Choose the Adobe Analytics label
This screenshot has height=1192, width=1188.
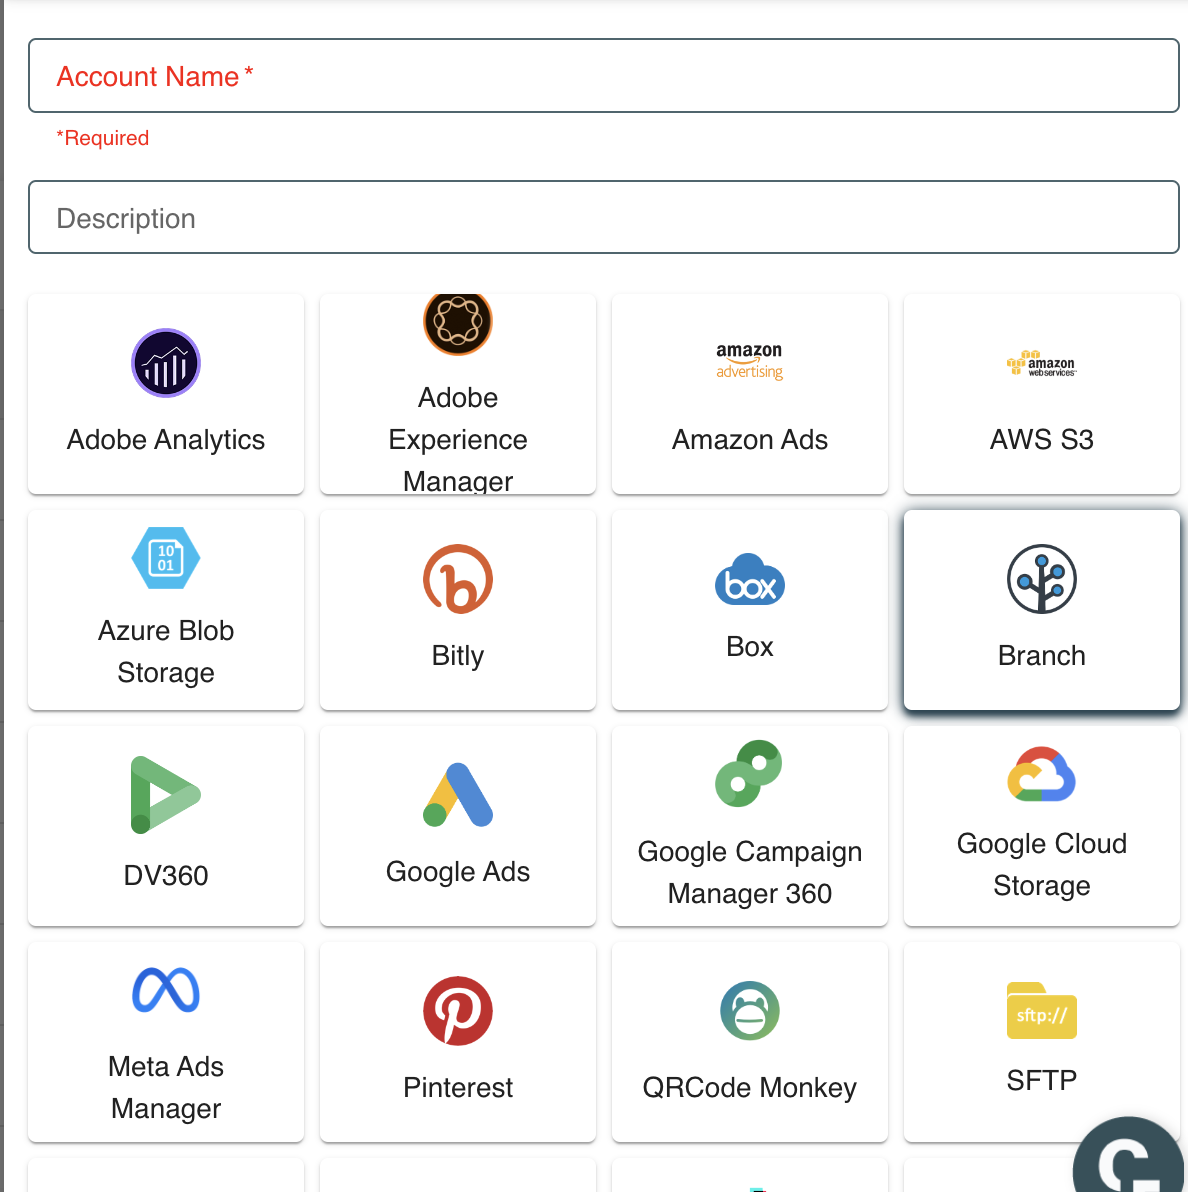click(166, 439)
